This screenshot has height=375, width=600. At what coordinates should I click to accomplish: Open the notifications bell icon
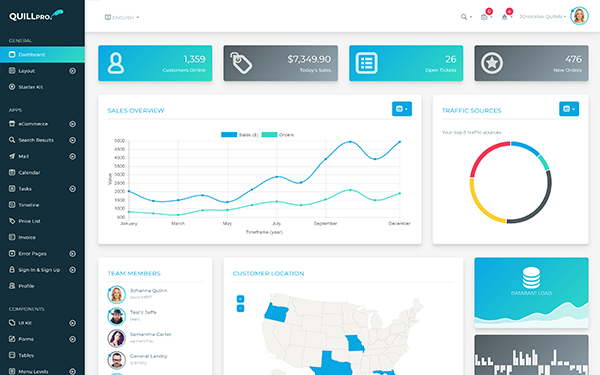506,16
